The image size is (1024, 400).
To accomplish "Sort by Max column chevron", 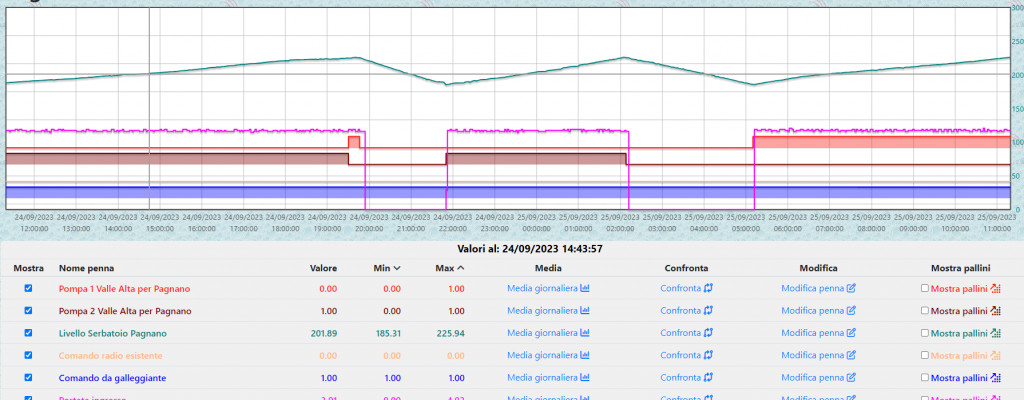I will [x=460, y=268].
